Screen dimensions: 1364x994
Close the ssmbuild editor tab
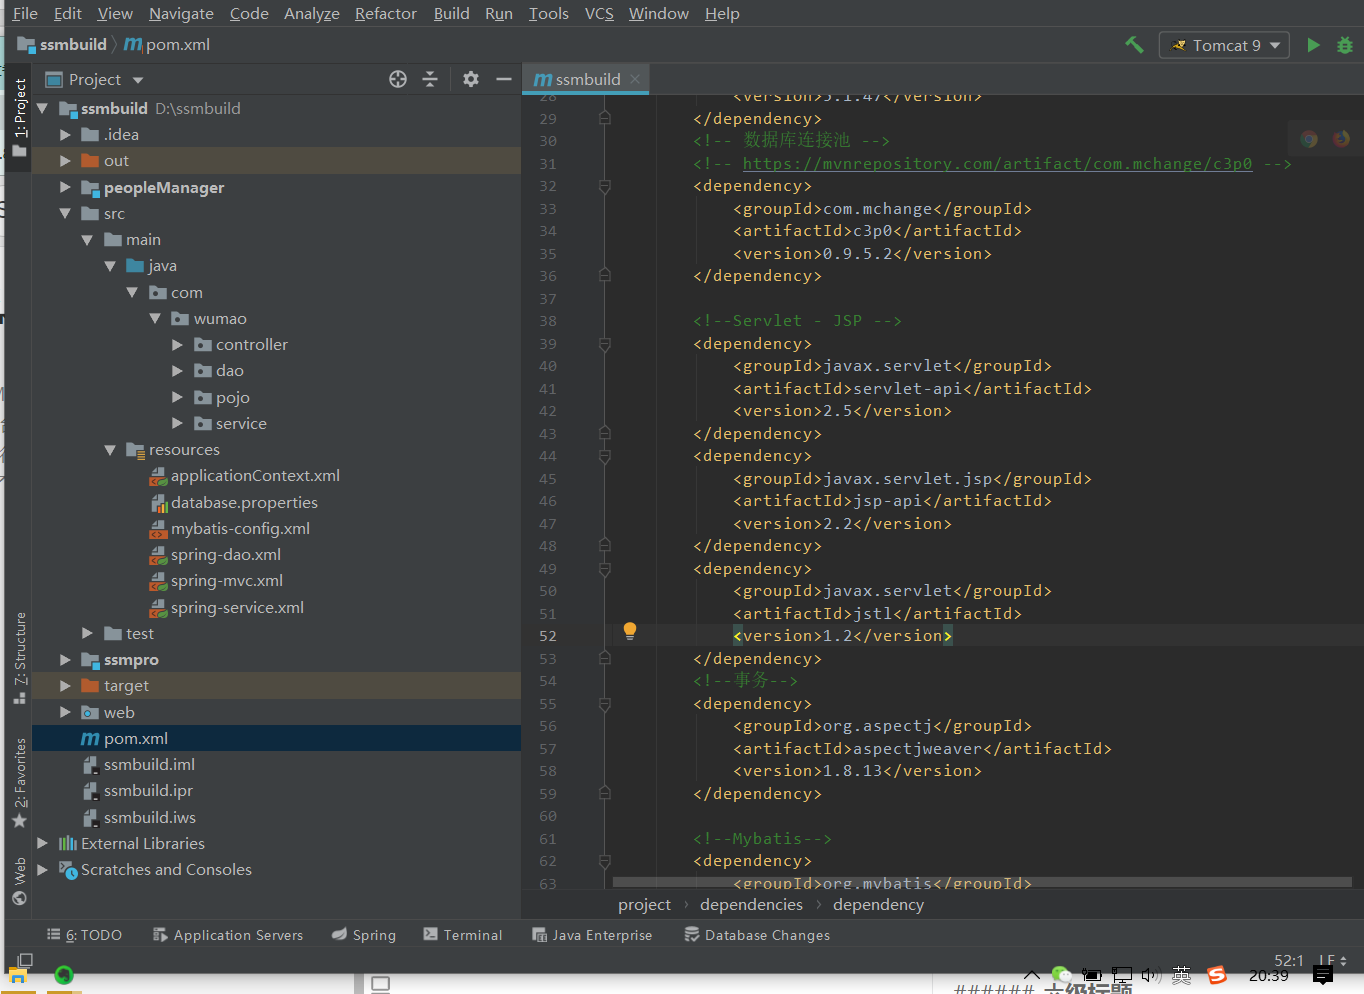click(x=635, y=79)
